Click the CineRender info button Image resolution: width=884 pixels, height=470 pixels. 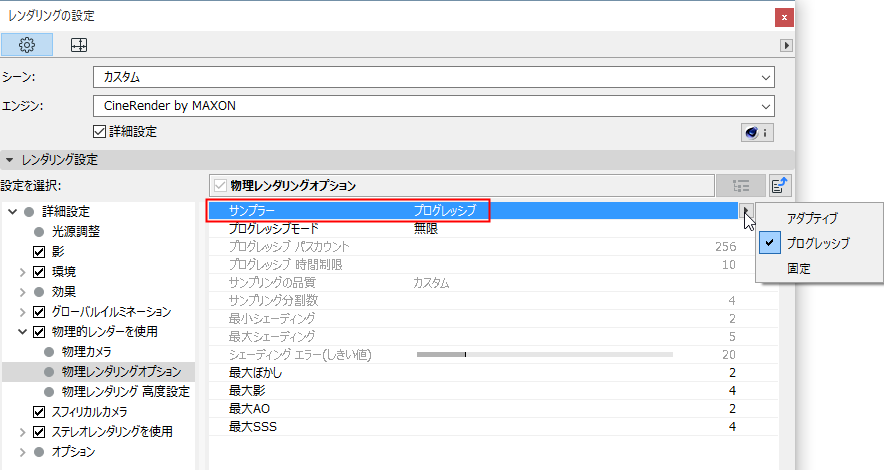(757, 133)
